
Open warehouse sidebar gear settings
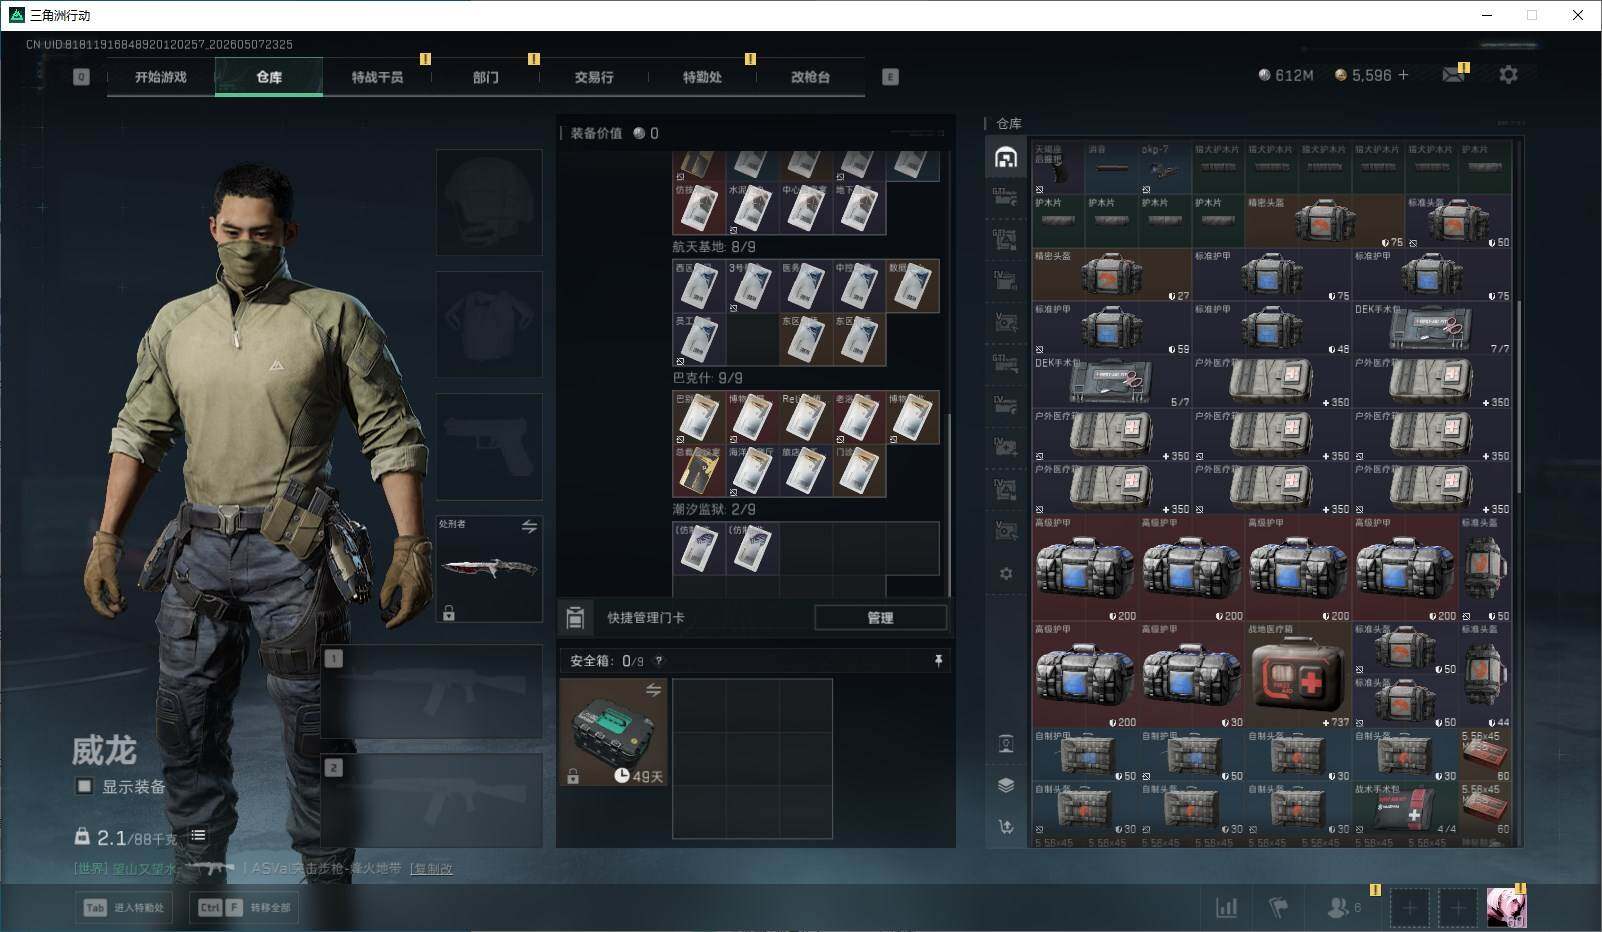pos(1006,574)
